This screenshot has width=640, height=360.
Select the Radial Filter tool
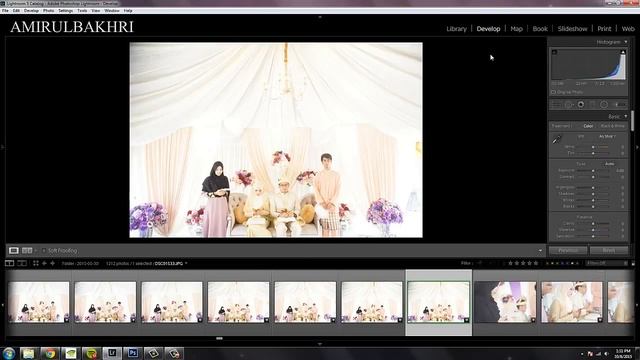[x=604, y=105]
